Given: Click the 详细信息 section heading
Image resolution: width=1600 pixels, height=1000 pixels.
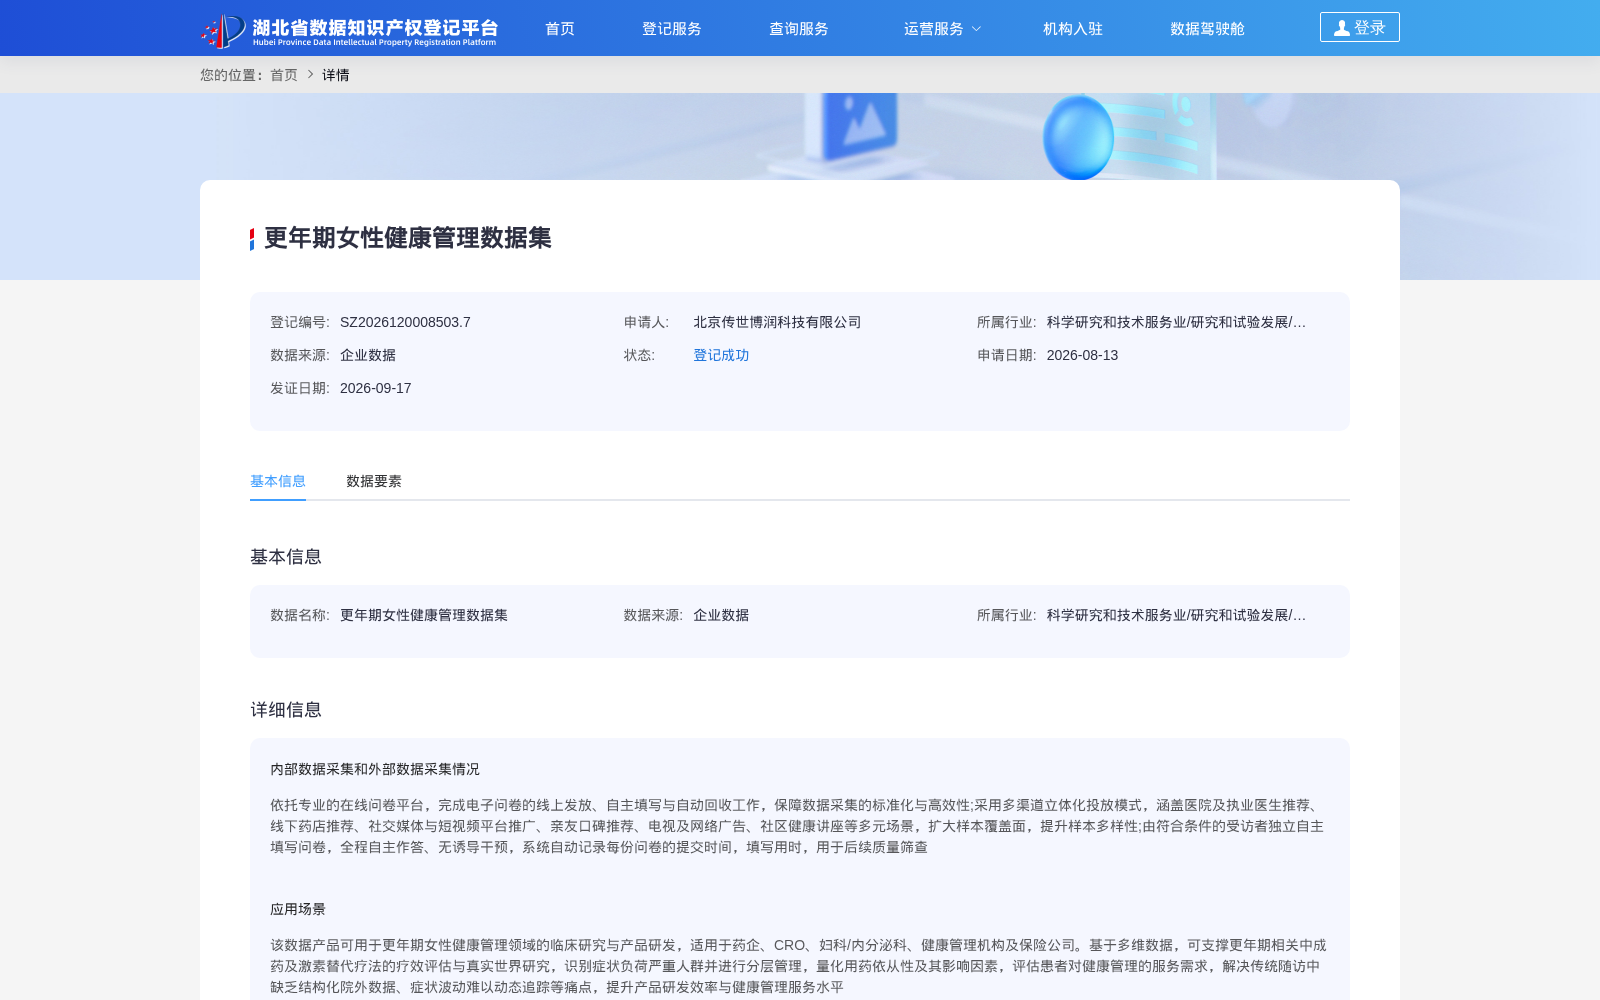Looking at the screenshot, I should (x=286, y=710).
